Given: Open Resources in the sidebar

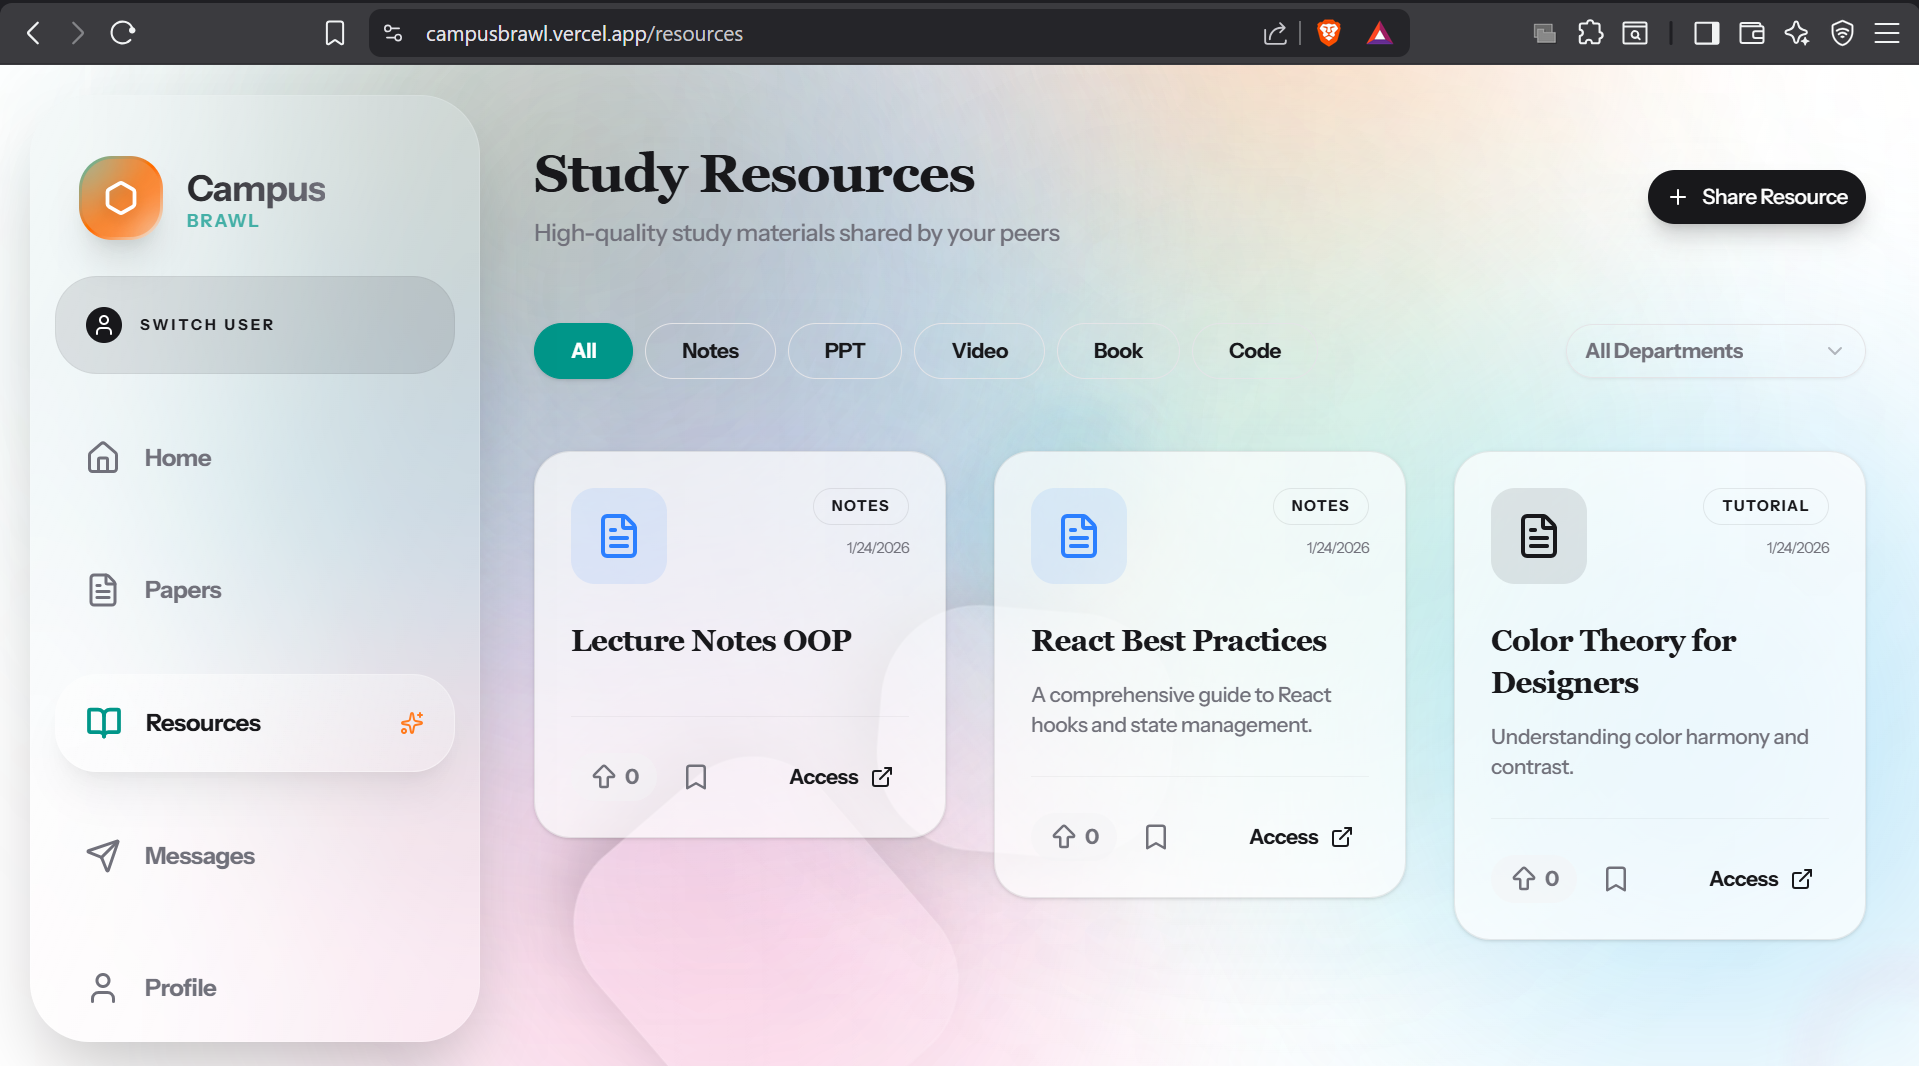Looking at the screenshot, I should tap(255, 723).
